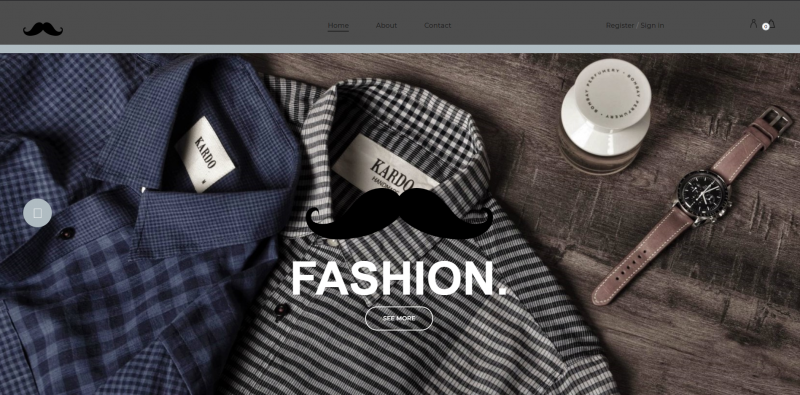
Task: Click the mustache logo in the header
Action: [x=43, y=29]
